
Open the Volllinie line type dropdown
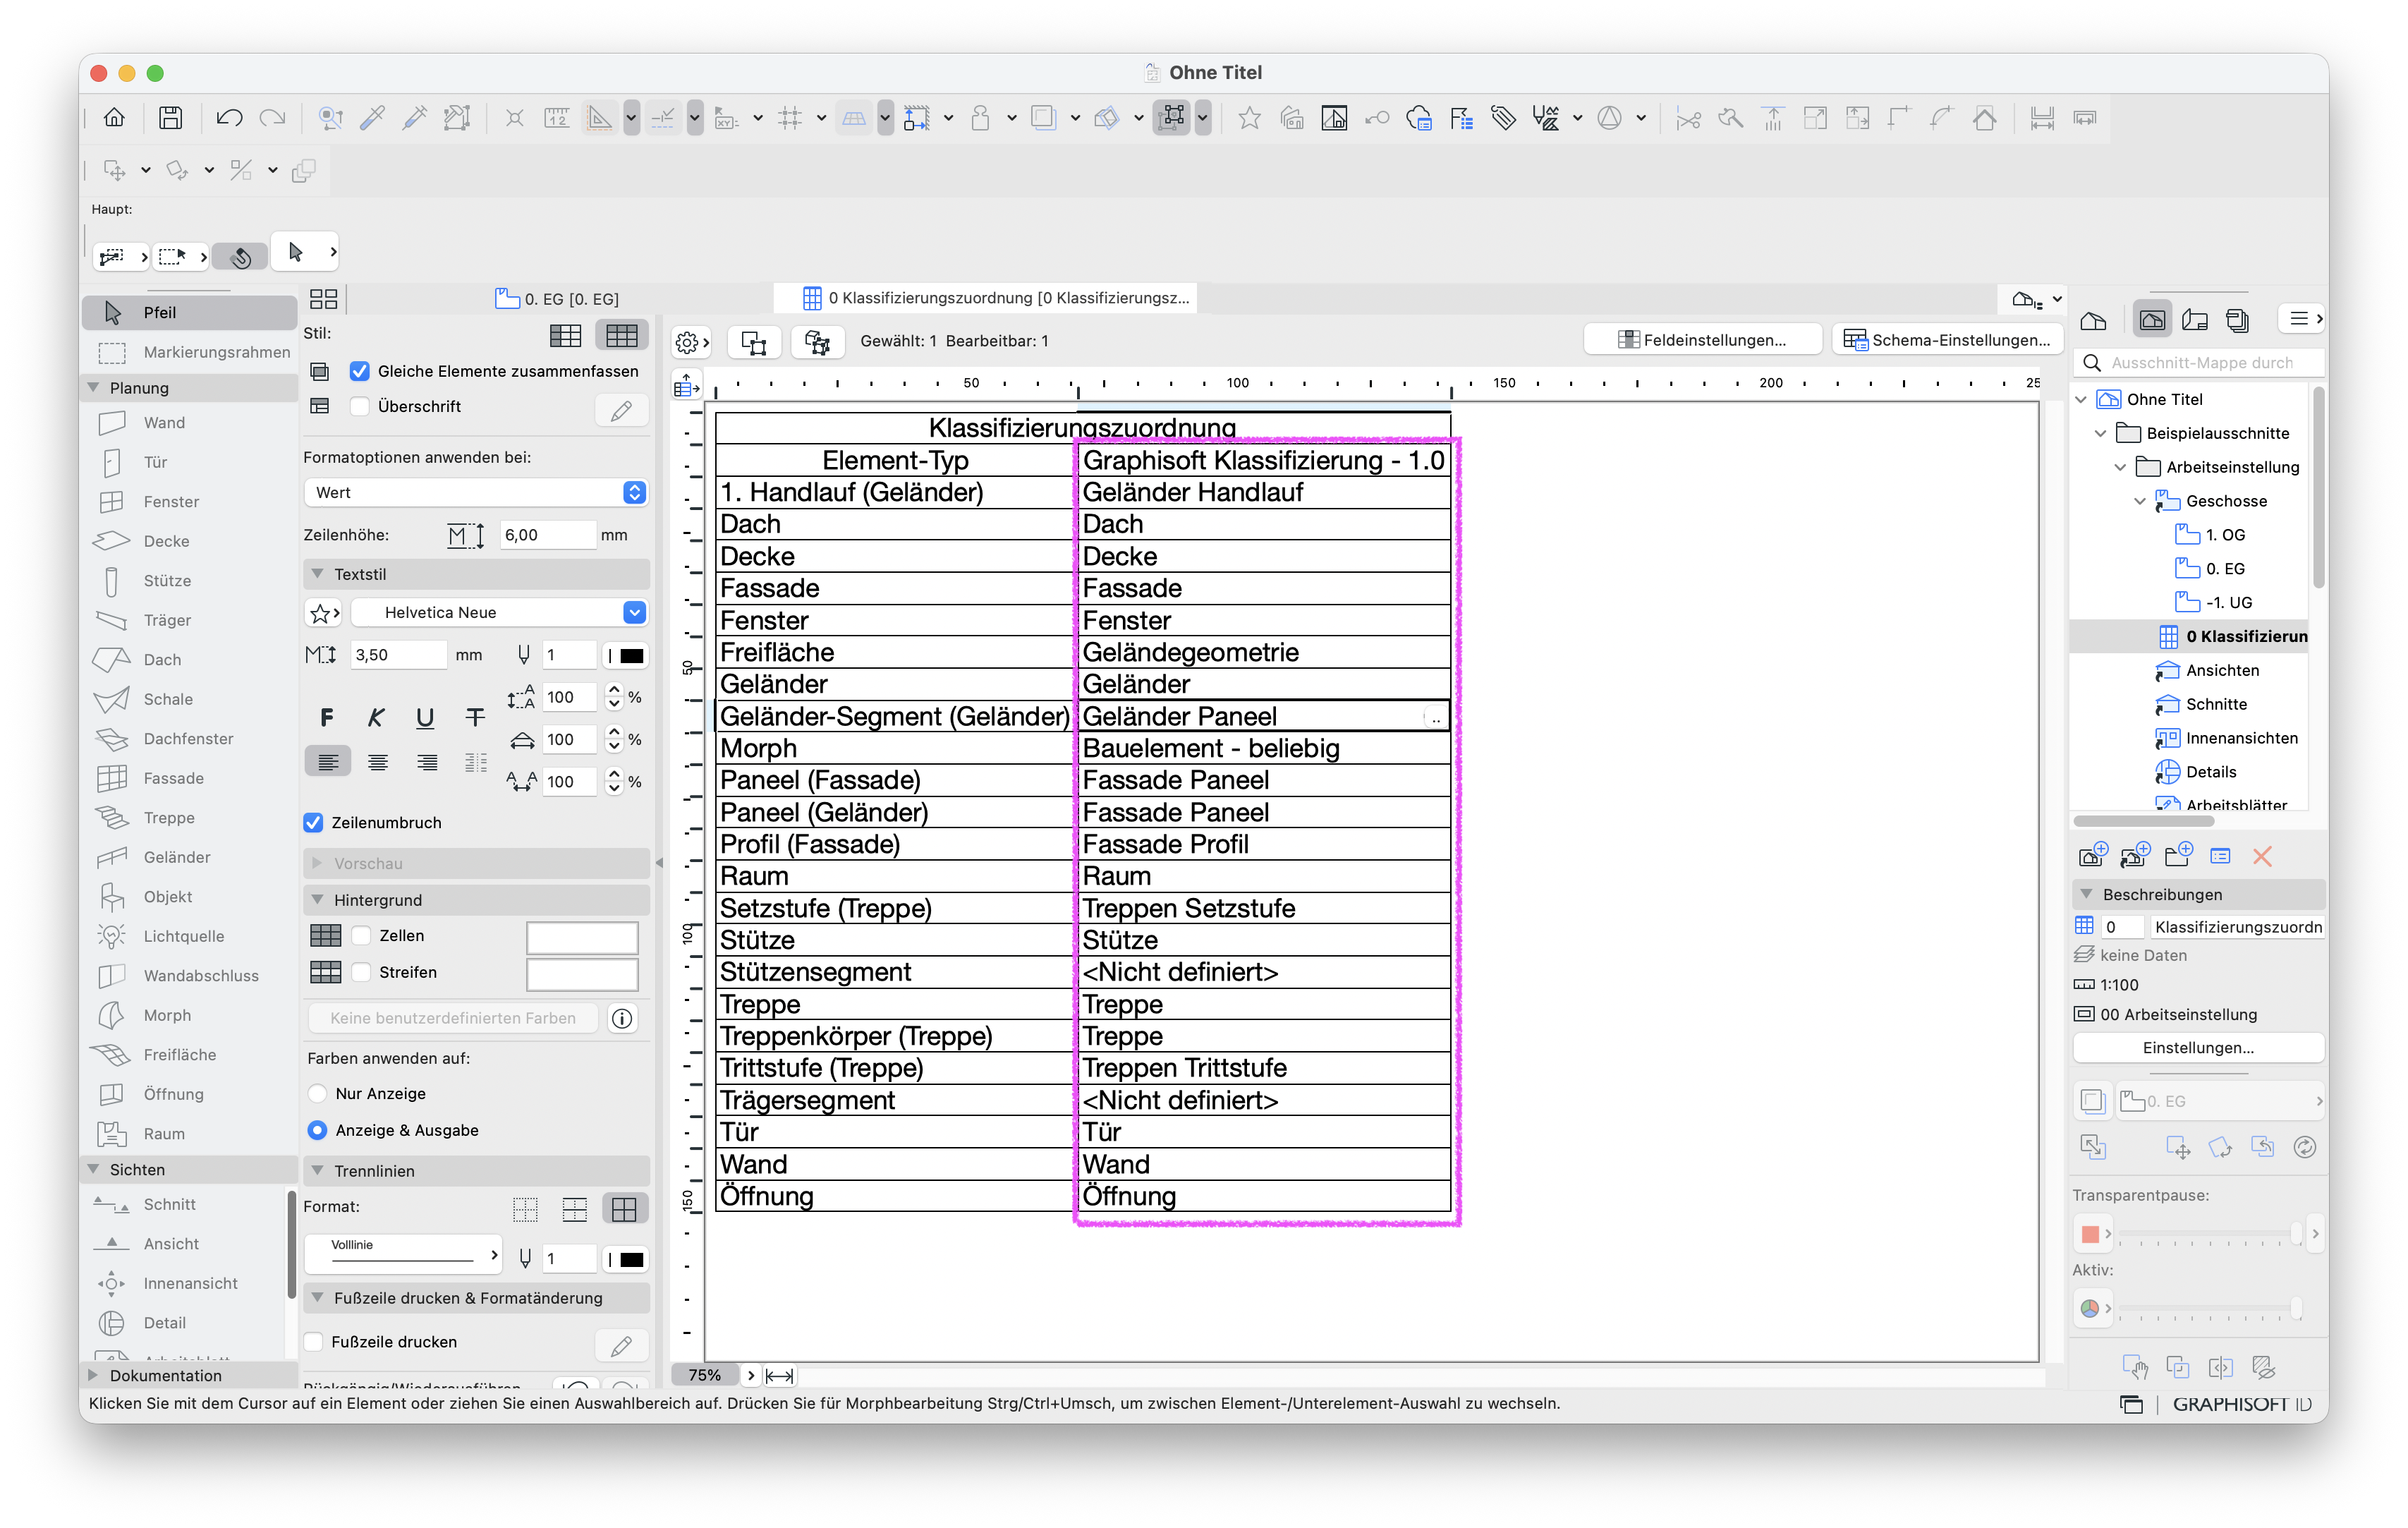pyautogui.click(x=402, y=1254)
